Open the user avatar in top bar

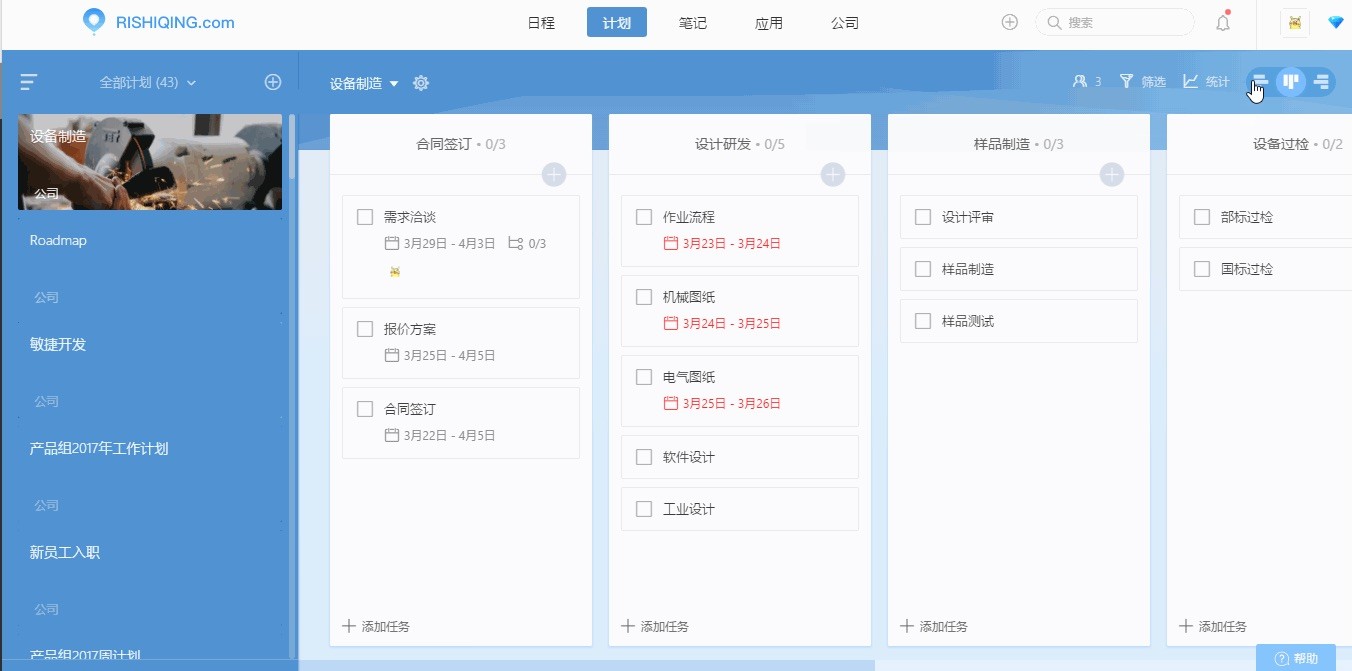(1295, 22)
